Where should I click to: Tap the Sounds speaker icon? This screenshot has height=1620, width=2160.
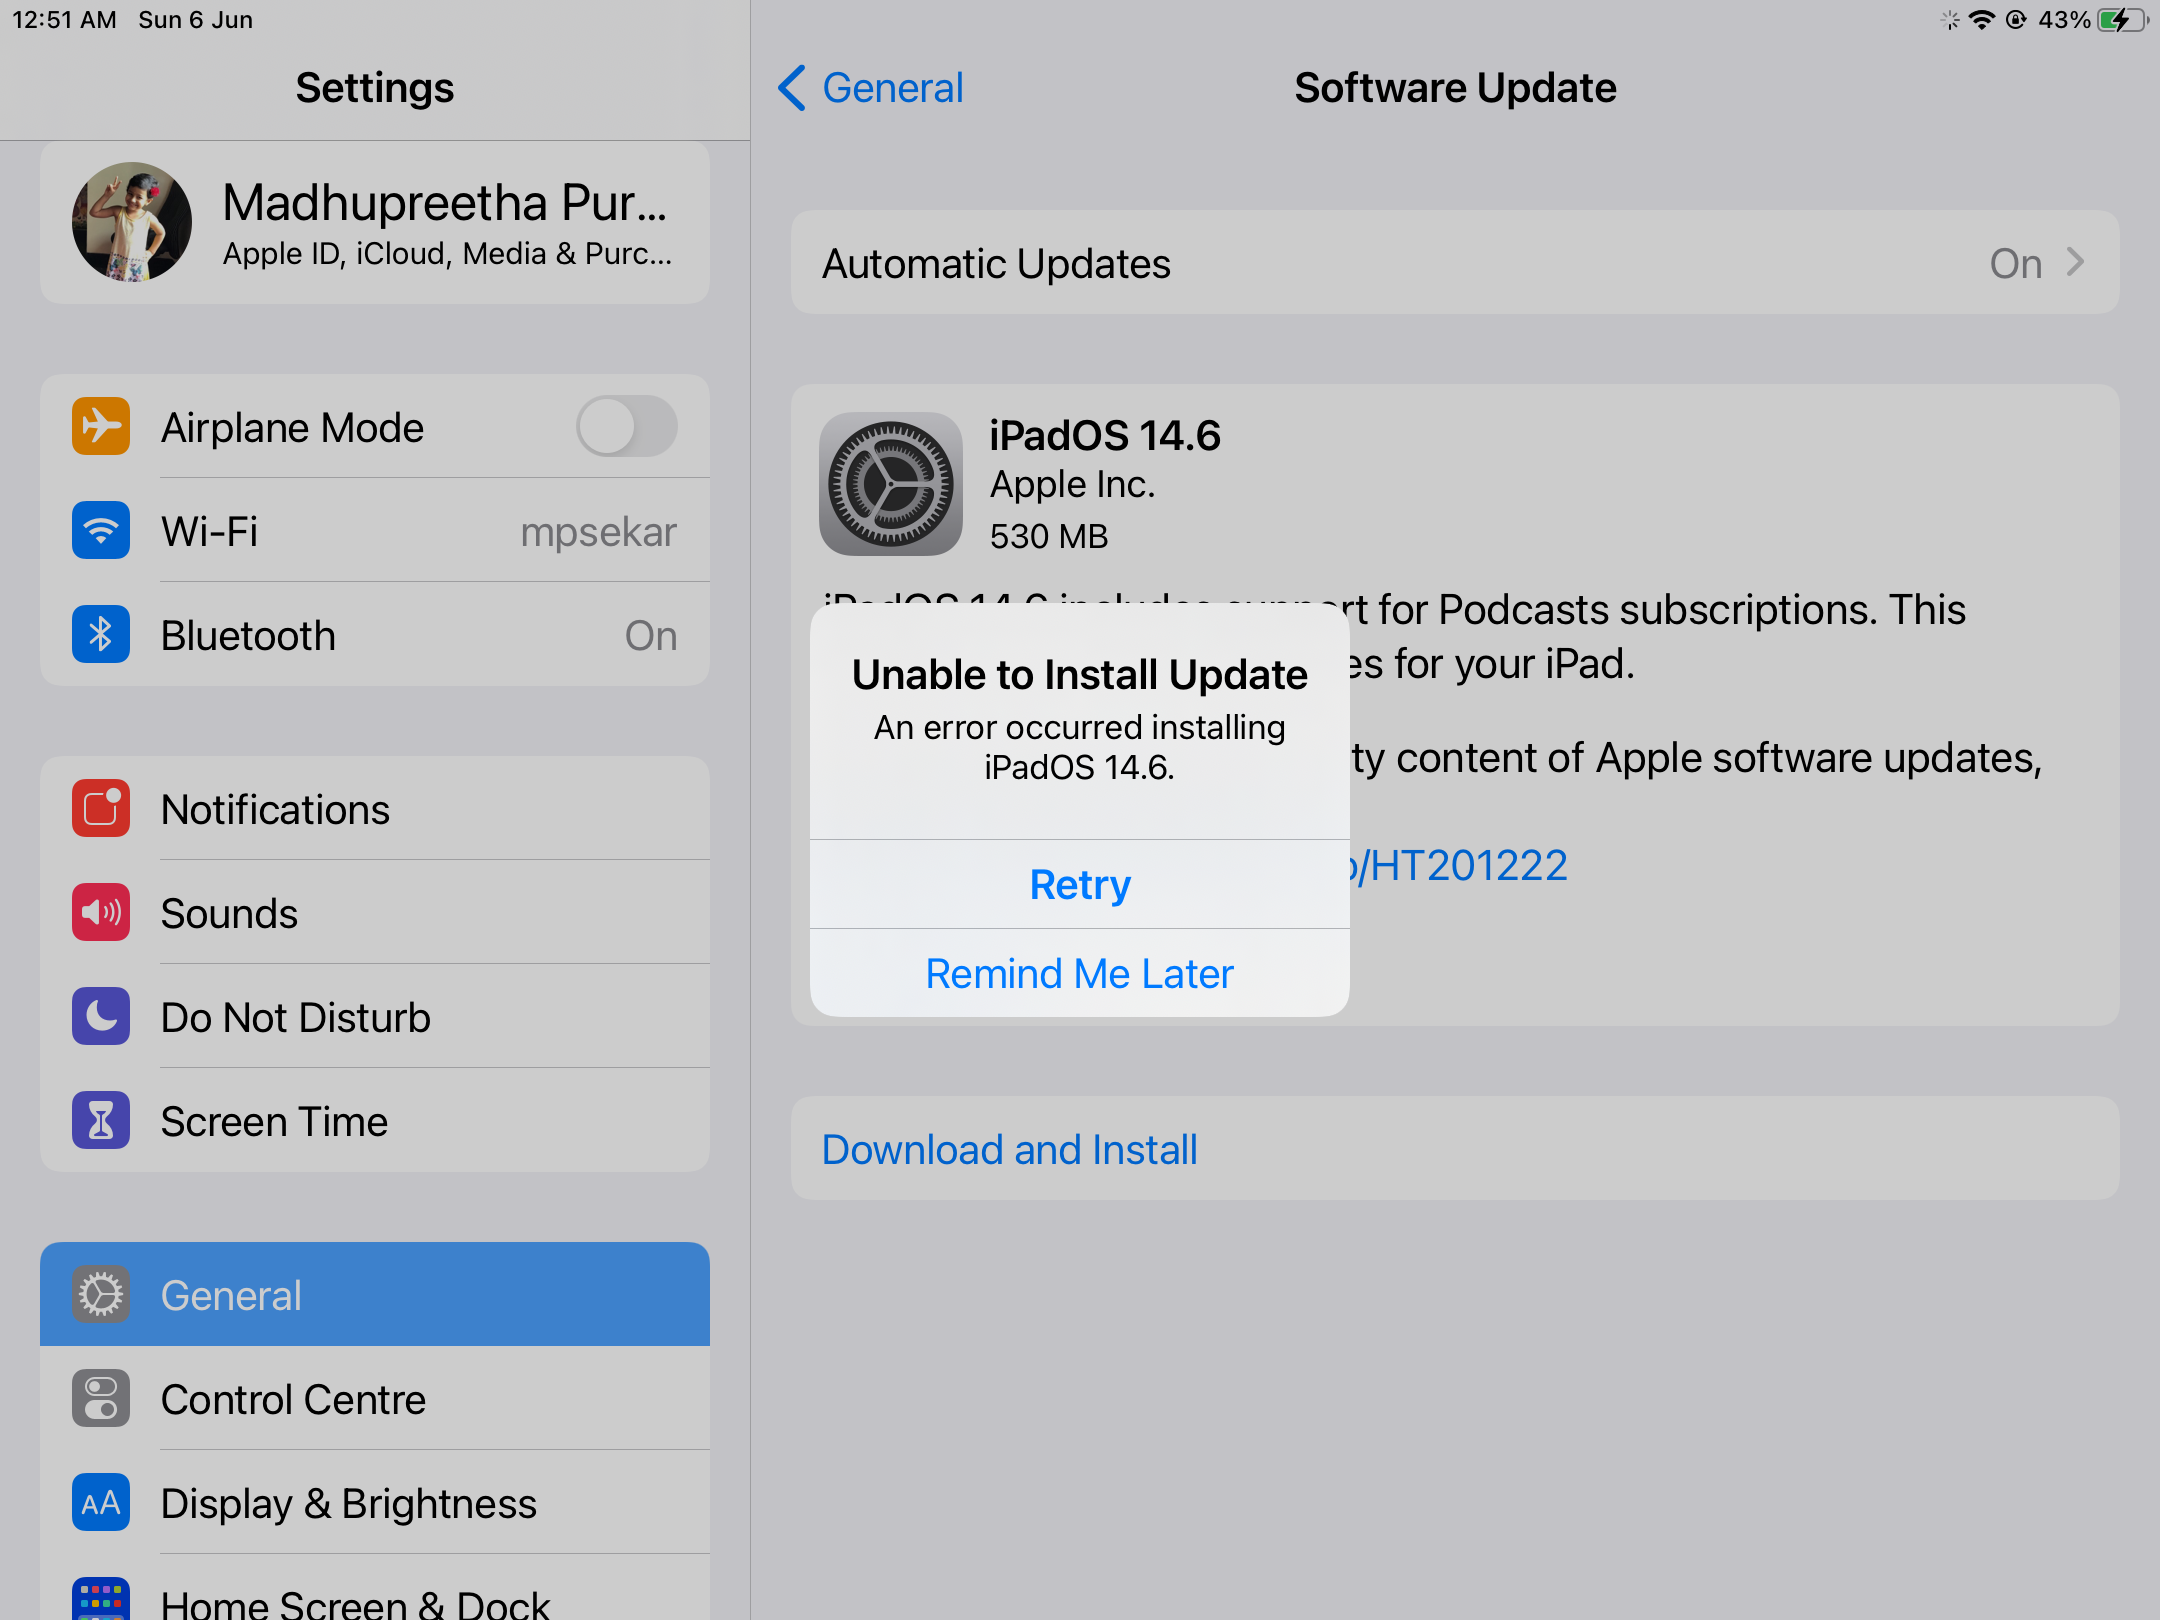[100, 913]
